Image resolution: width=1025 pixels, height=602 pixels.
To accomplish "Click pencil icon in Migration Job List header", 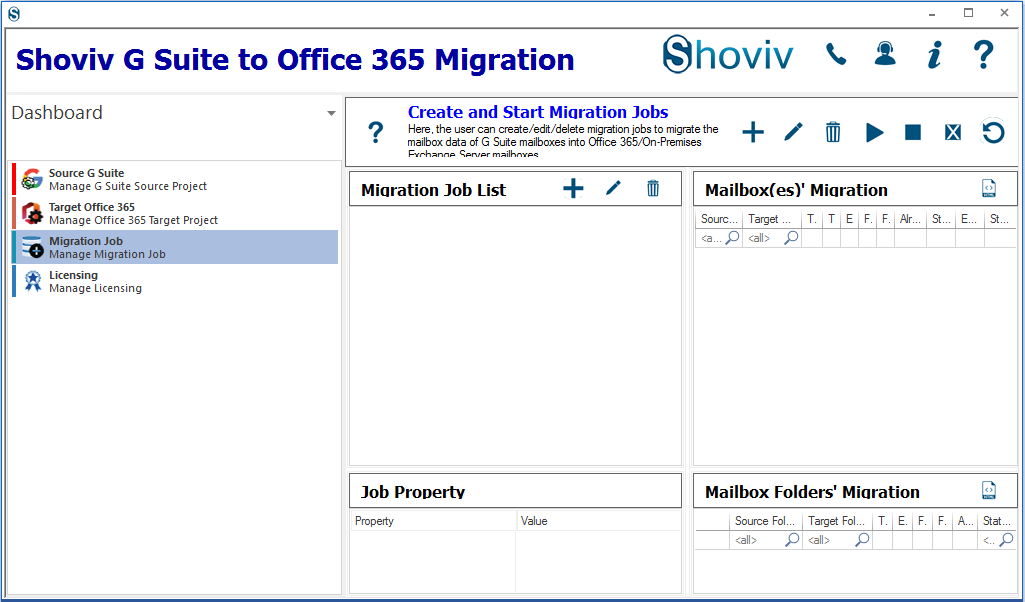I will pos(613,188).
